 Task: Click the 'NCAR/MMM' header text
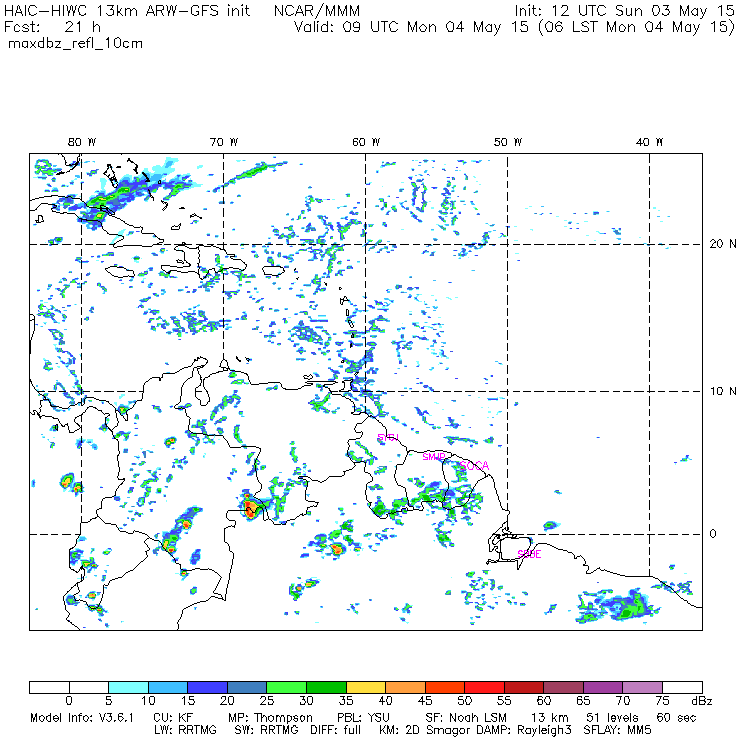coord(317,11)
